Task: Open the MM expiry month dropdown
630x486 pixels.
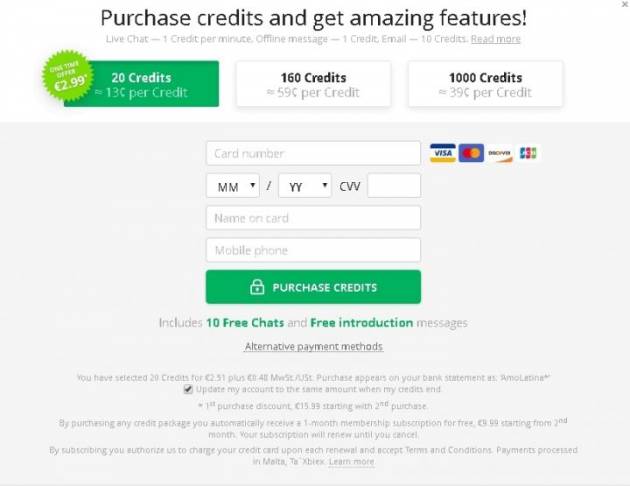Action: (233, 186)
